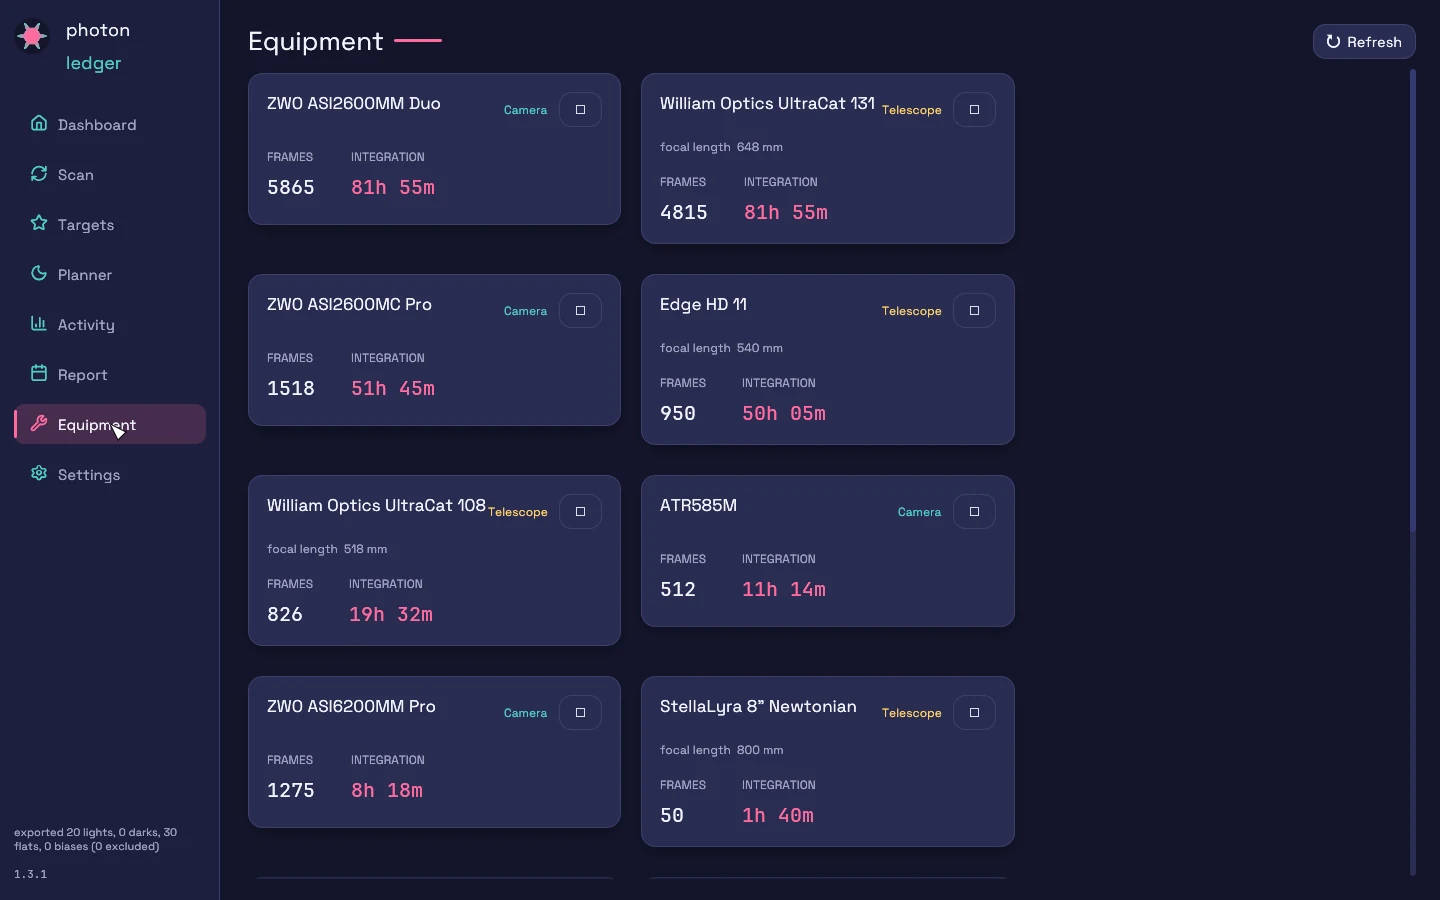This screenshot has height=900, width=1440.
Task: Tick the ZWO ASI2600MM Duo checkbox
Action: [580, 110]
